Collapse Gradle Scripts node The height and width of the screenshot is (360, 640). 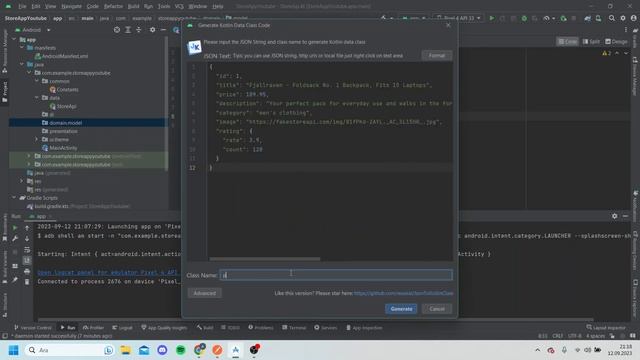[x=14, y=198]
